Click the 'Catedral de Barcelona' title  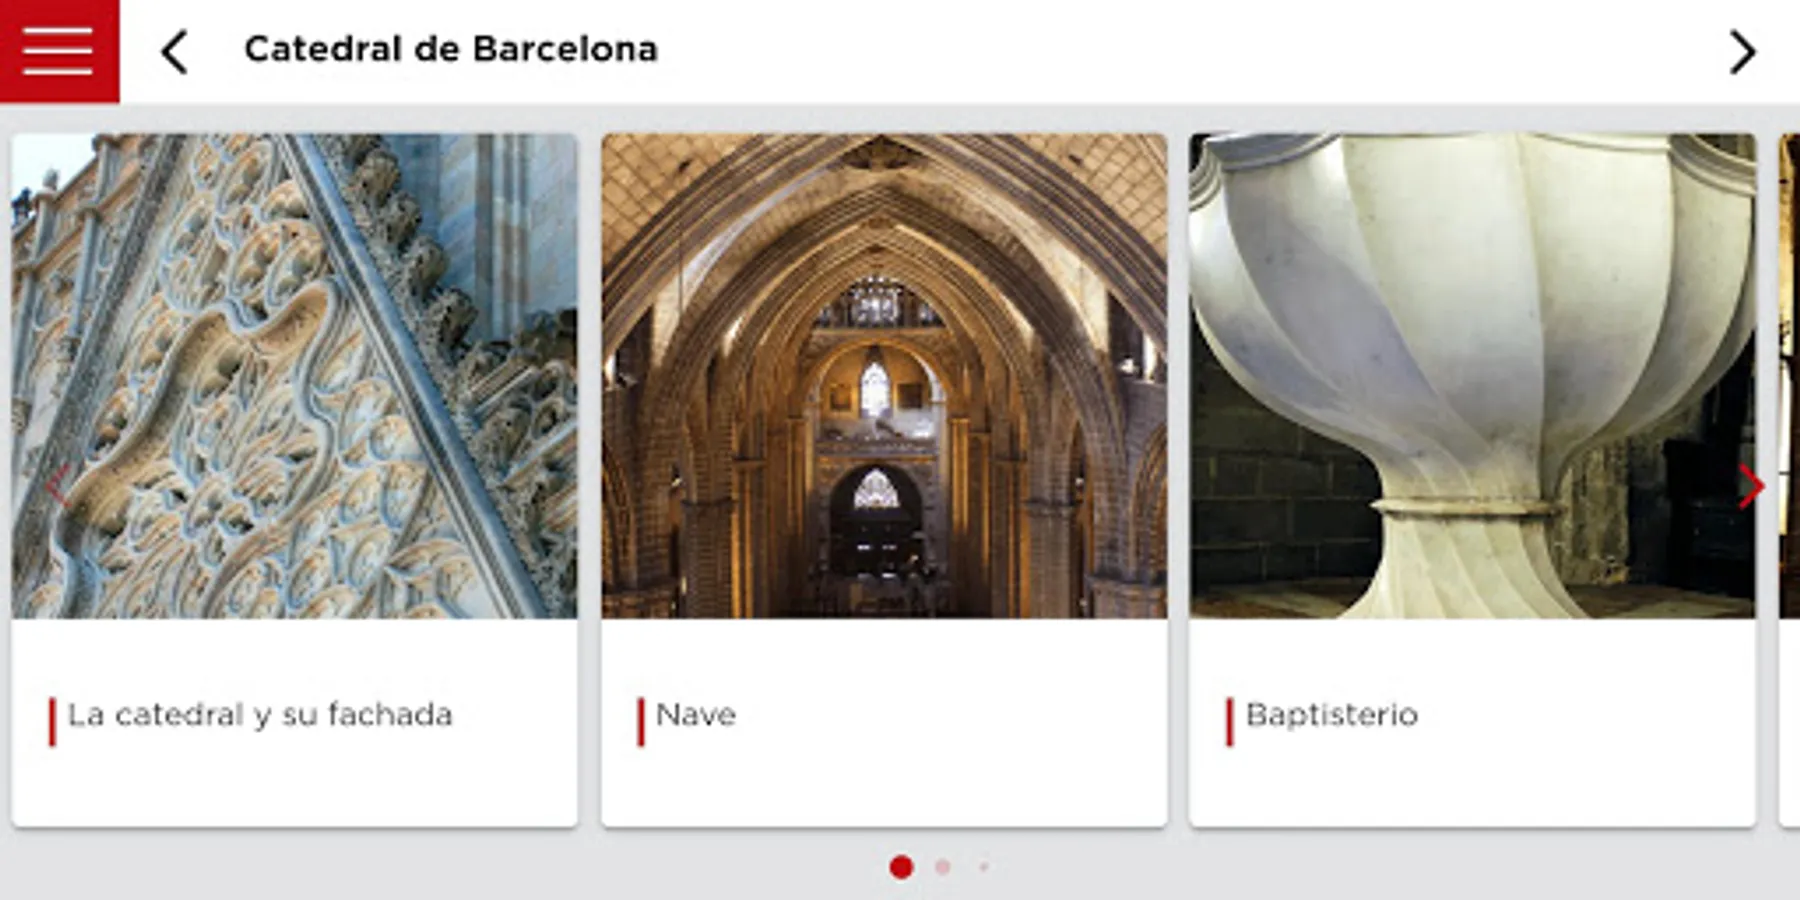tap(451, 49)
